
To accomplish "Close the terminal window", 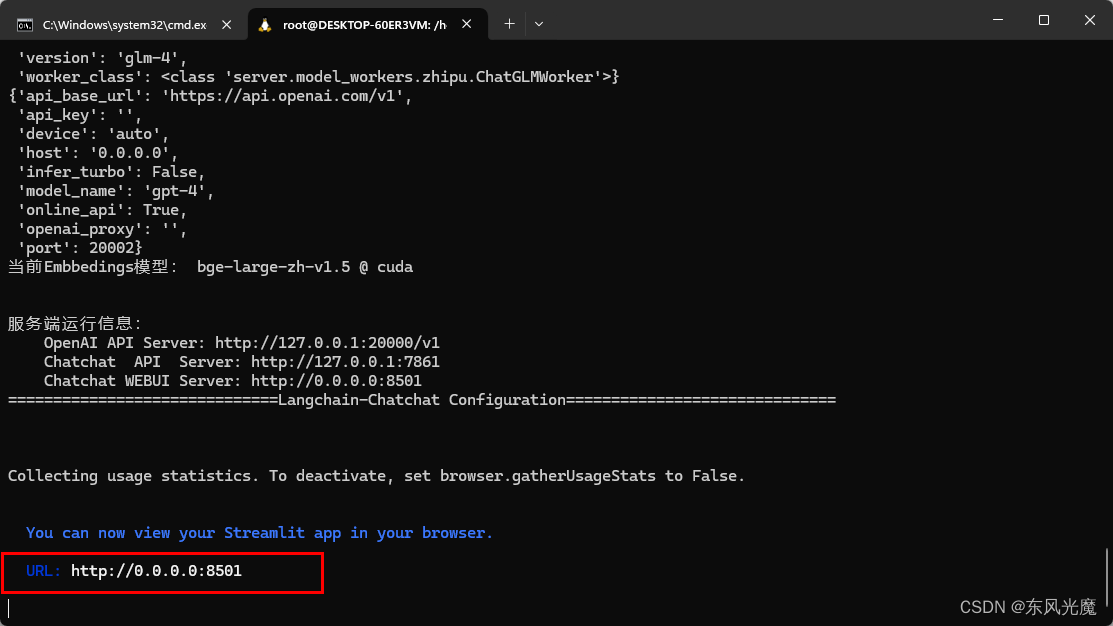I will [x=1090, y=20].
